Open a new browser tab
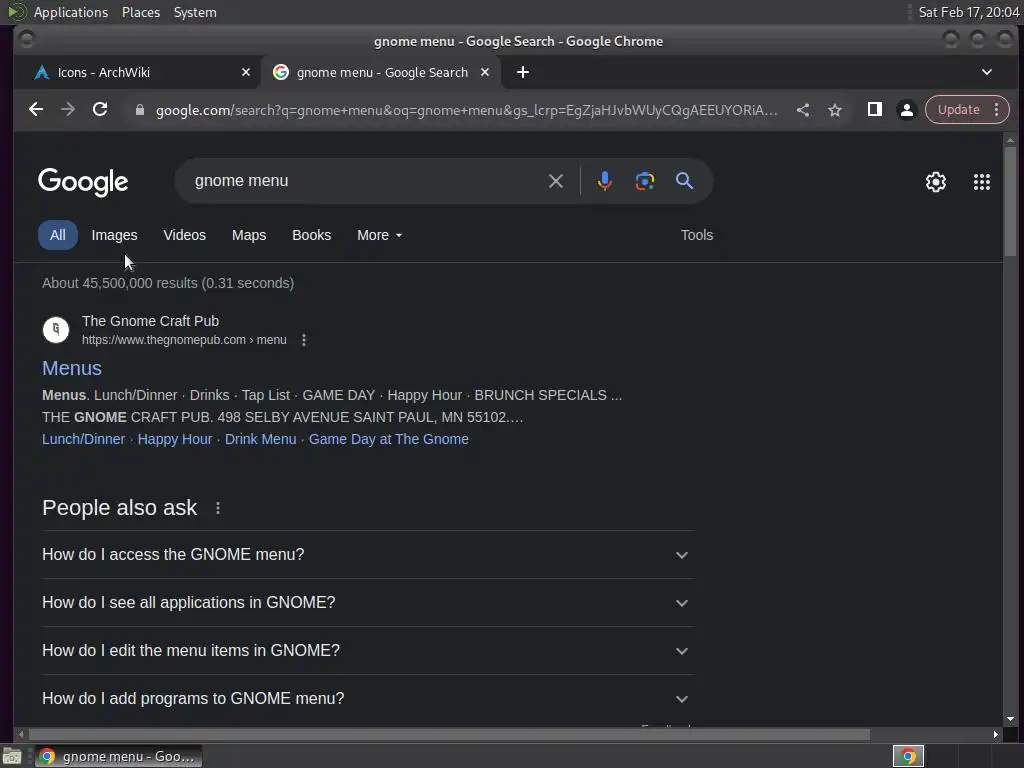The height and width of the screenshot is (768, 1024). (523, 72)
